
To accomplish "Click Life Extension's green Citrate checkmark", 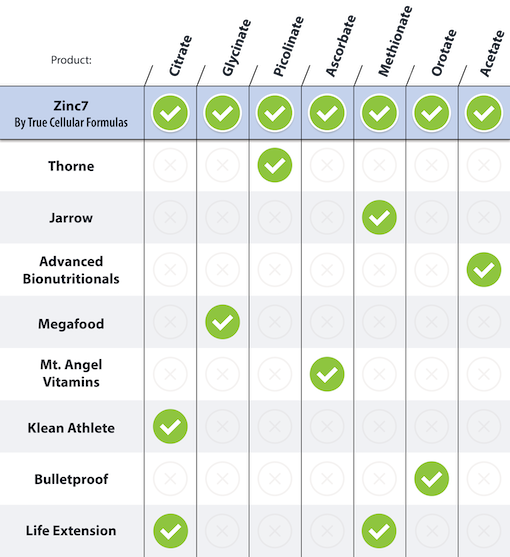I will tap(170, 531).
